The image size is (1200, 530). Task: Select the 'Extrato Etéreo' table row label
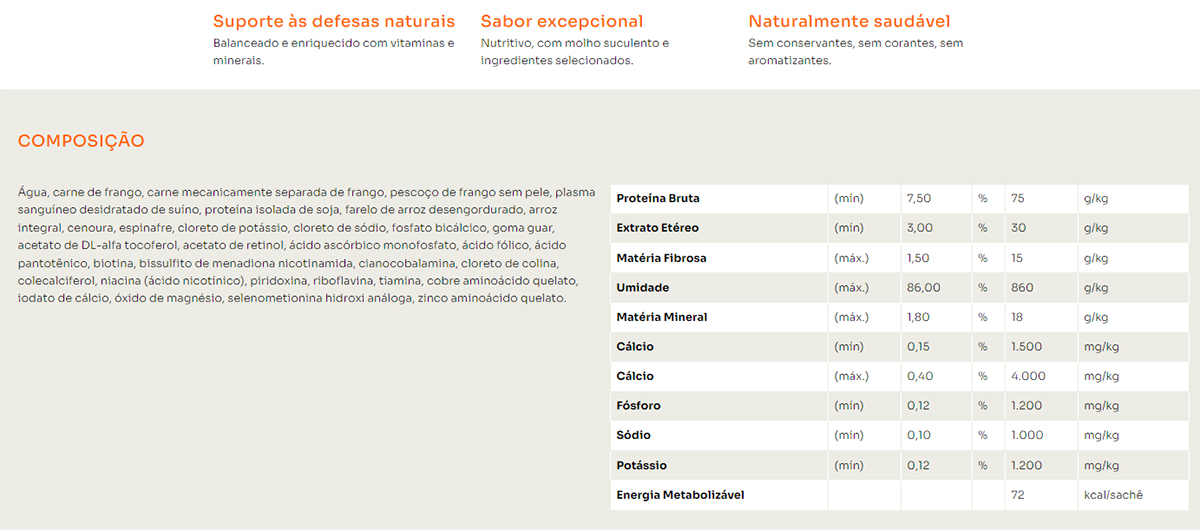(x=657, y=228)
